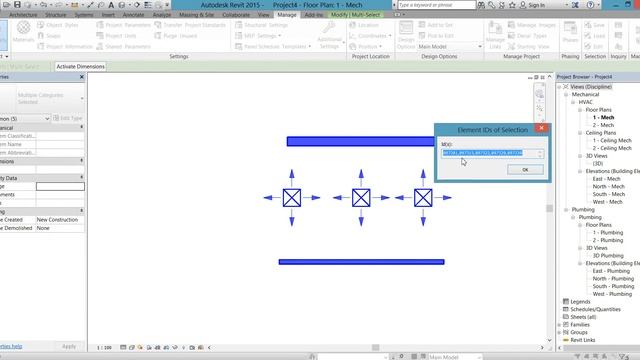
Task: Open the Phases tool
Action: pos(570,32)
